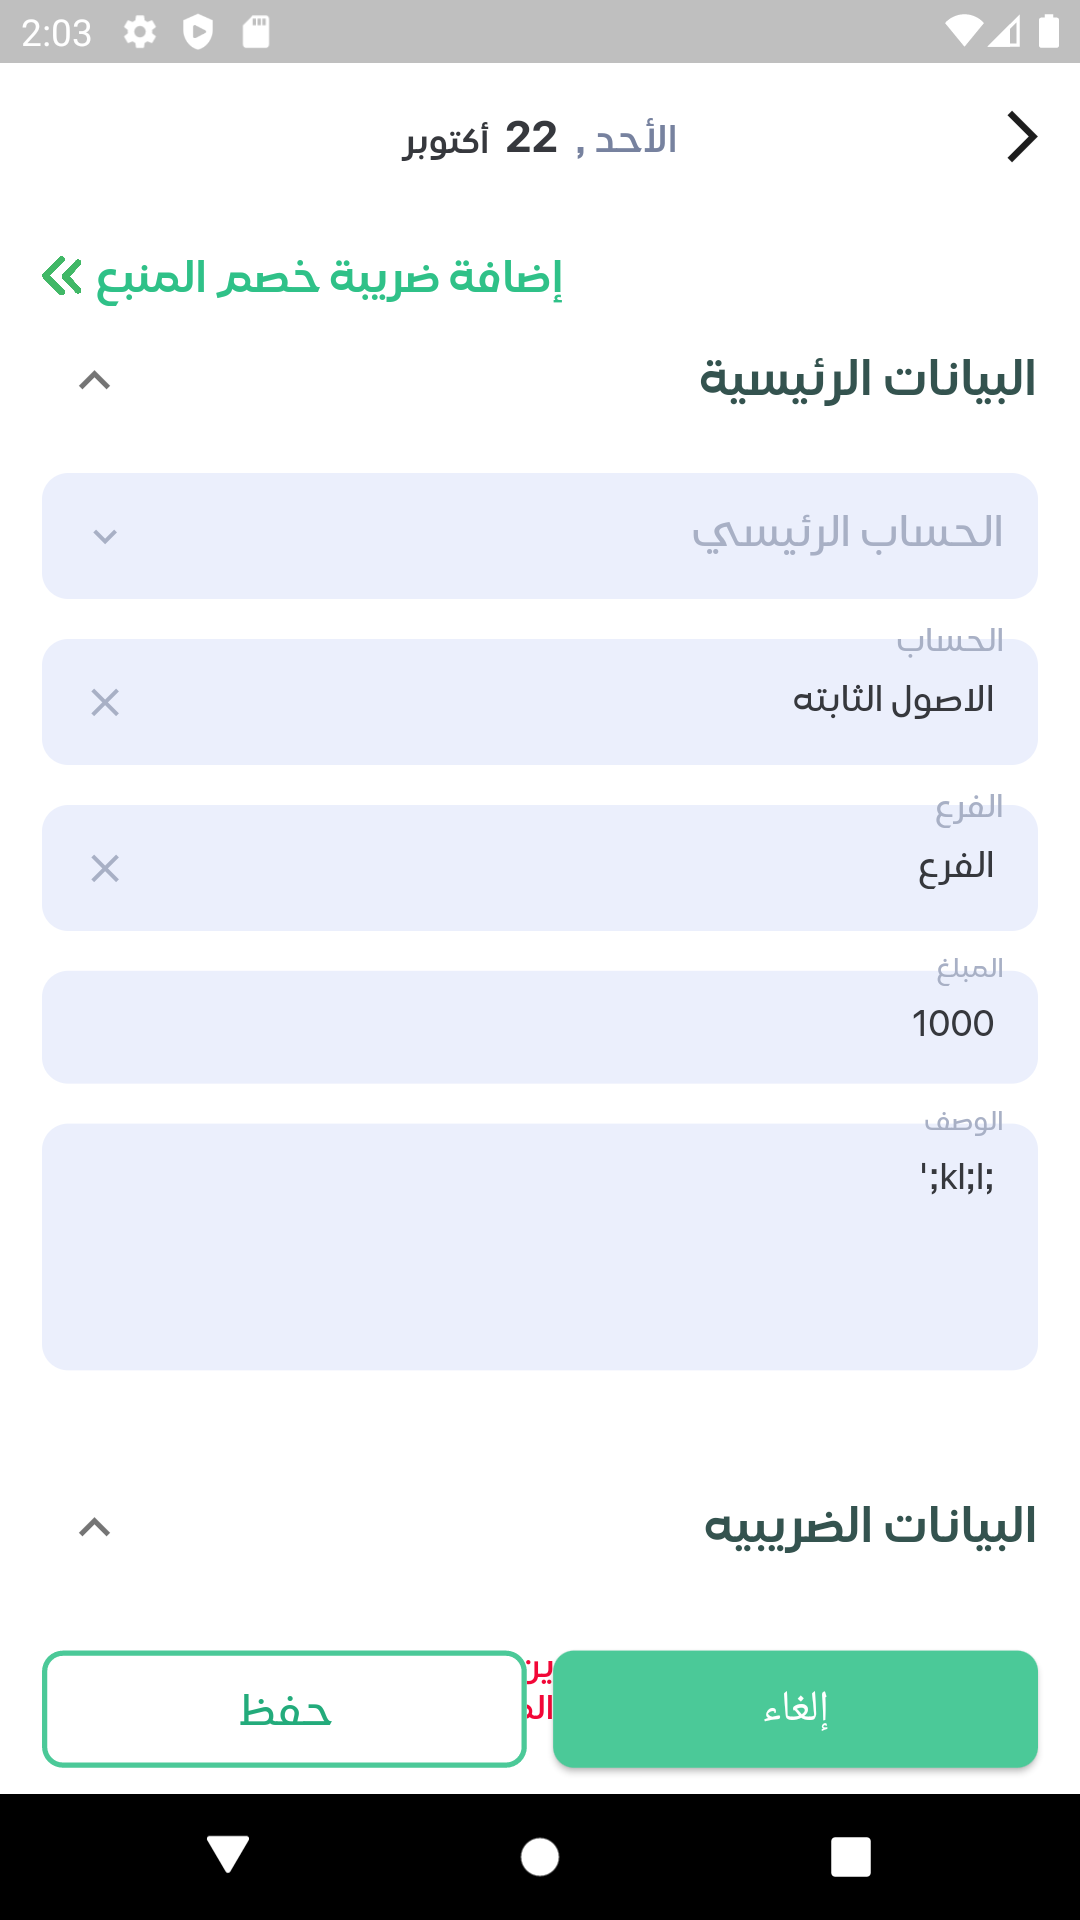Viewport: 1080px width, 1920px height.
Task: Clear the الفرع field with X
Action: pos(105,868)
